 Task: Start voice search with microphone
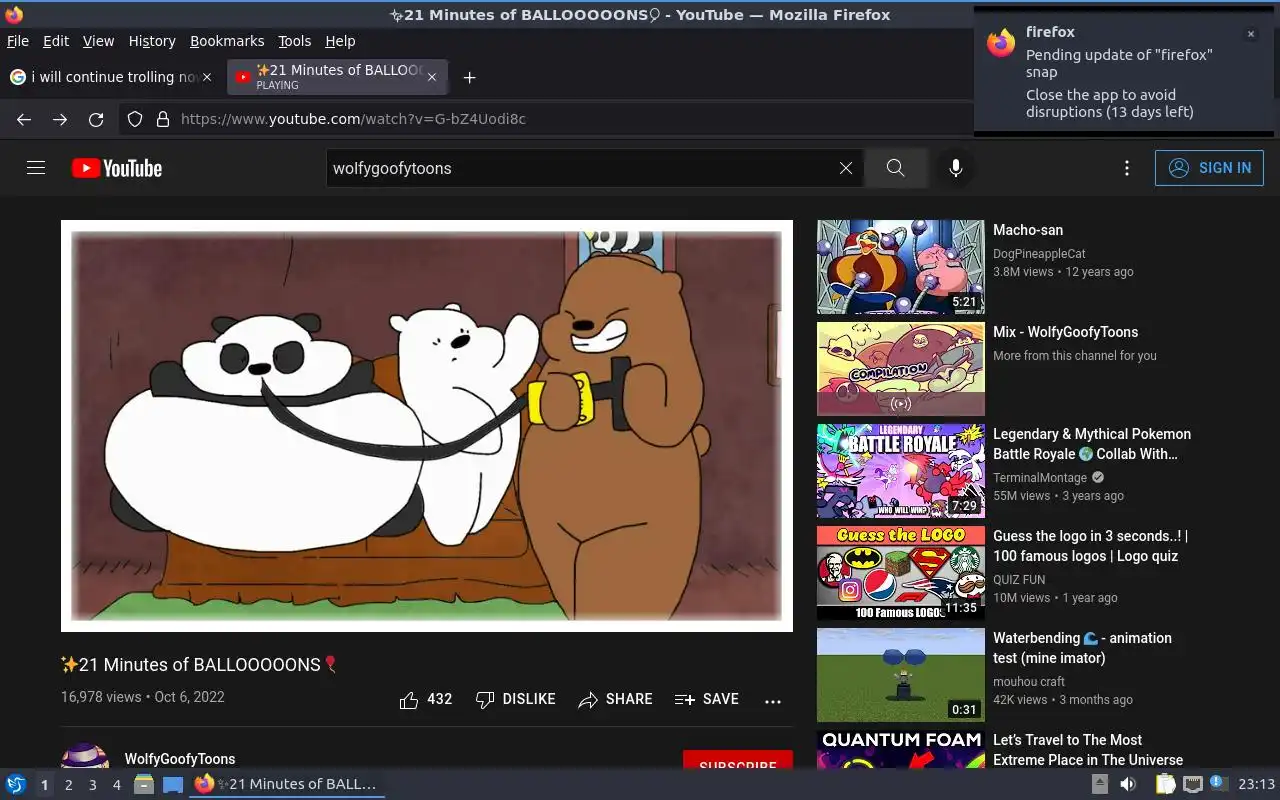pos(956,168)
